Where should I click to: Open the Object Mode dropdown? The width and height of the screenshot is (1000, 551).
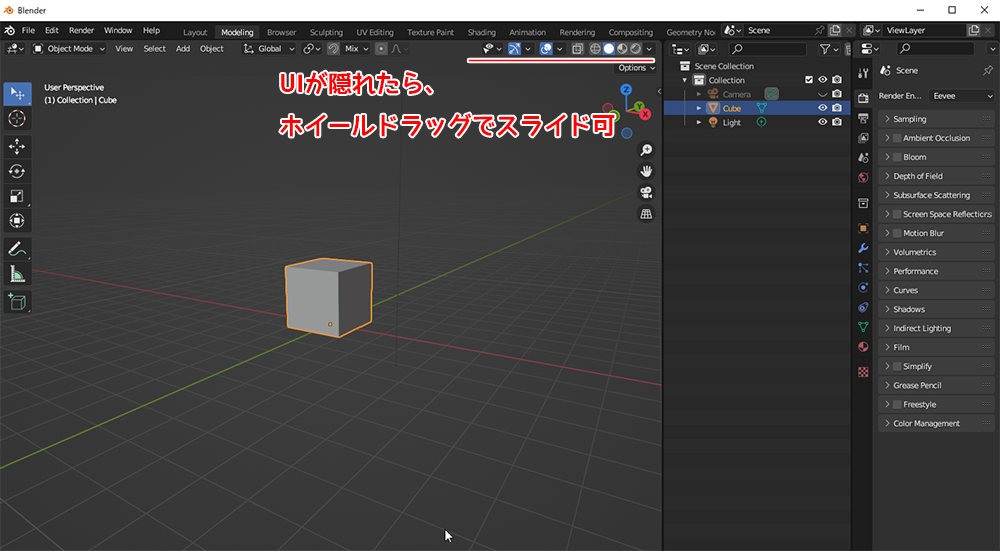pos(69,48)
